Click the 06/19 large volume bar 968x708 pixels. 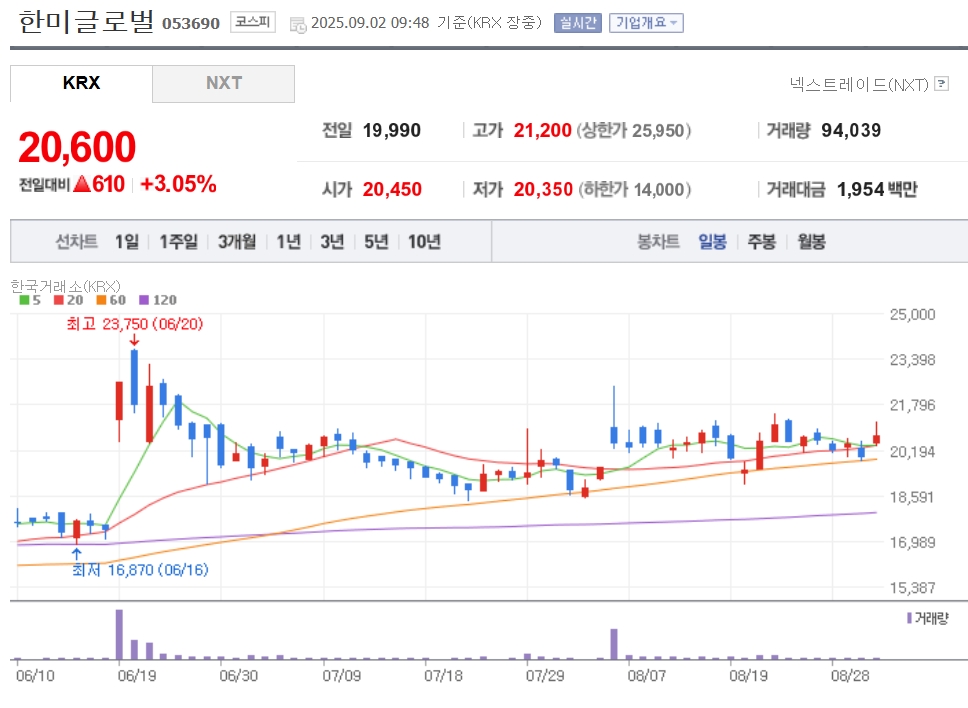[x=119, y=635]
